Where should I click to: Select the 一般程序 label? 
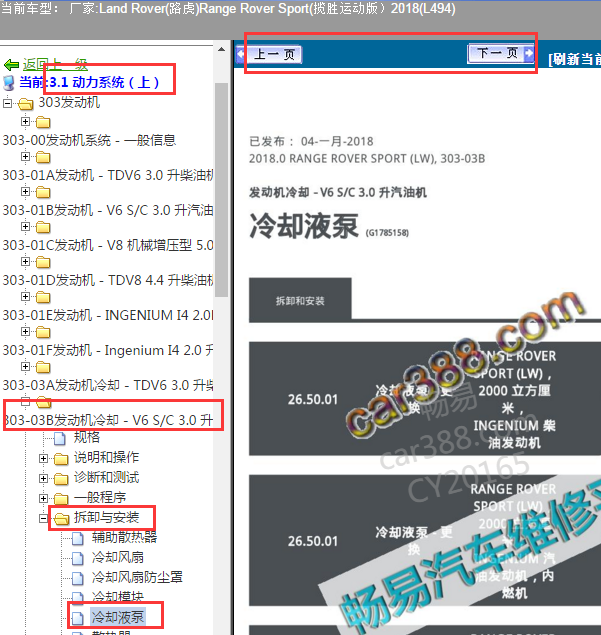pyautogui.click(x=100, y=497)
